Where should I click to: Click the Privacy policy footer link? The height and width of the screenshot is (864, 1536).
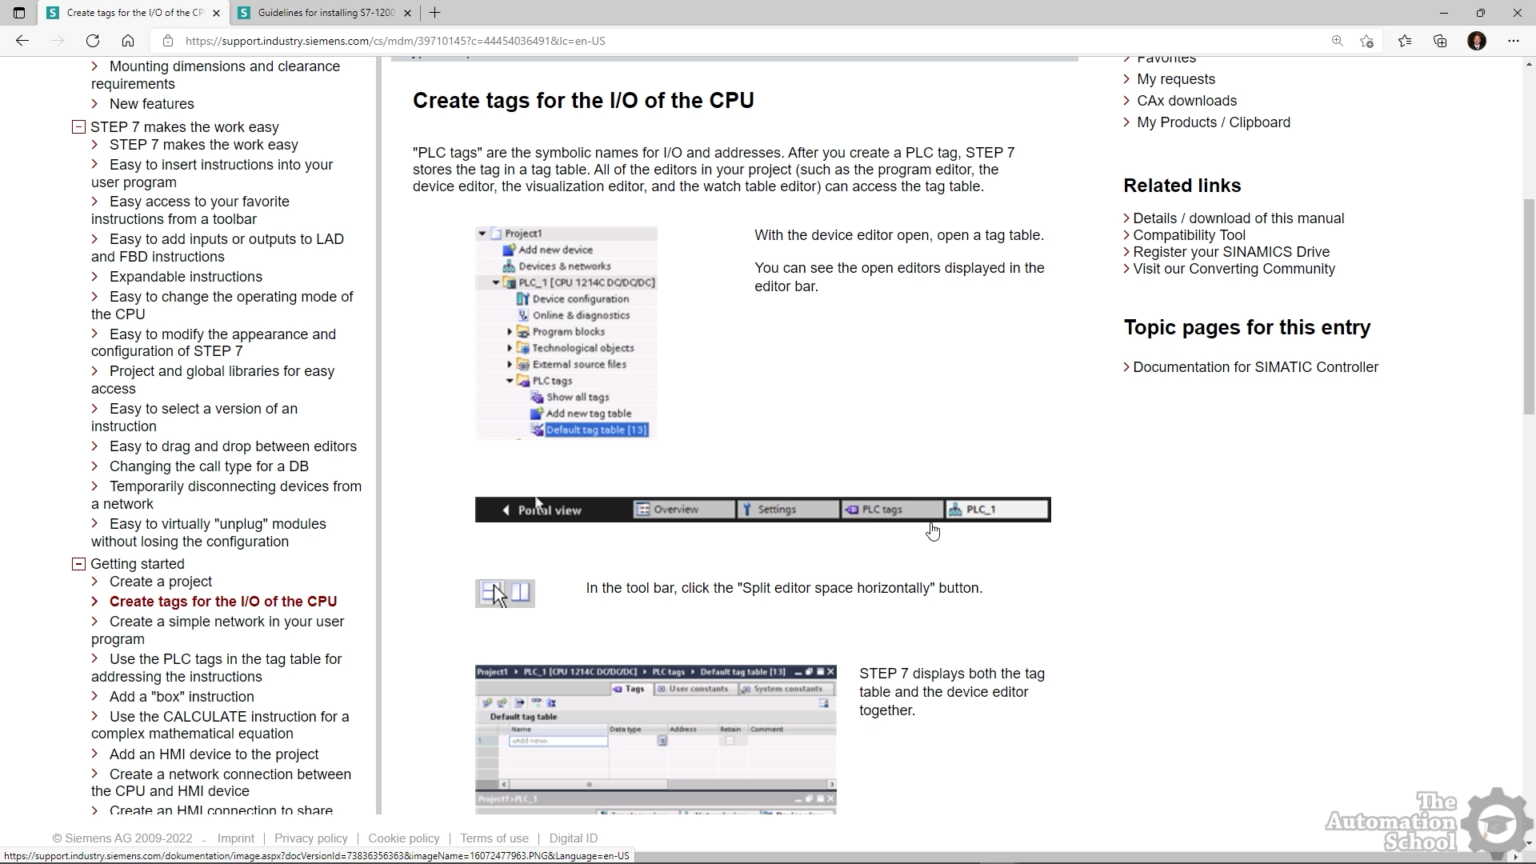pyautogui.click(x=311, y=838)
